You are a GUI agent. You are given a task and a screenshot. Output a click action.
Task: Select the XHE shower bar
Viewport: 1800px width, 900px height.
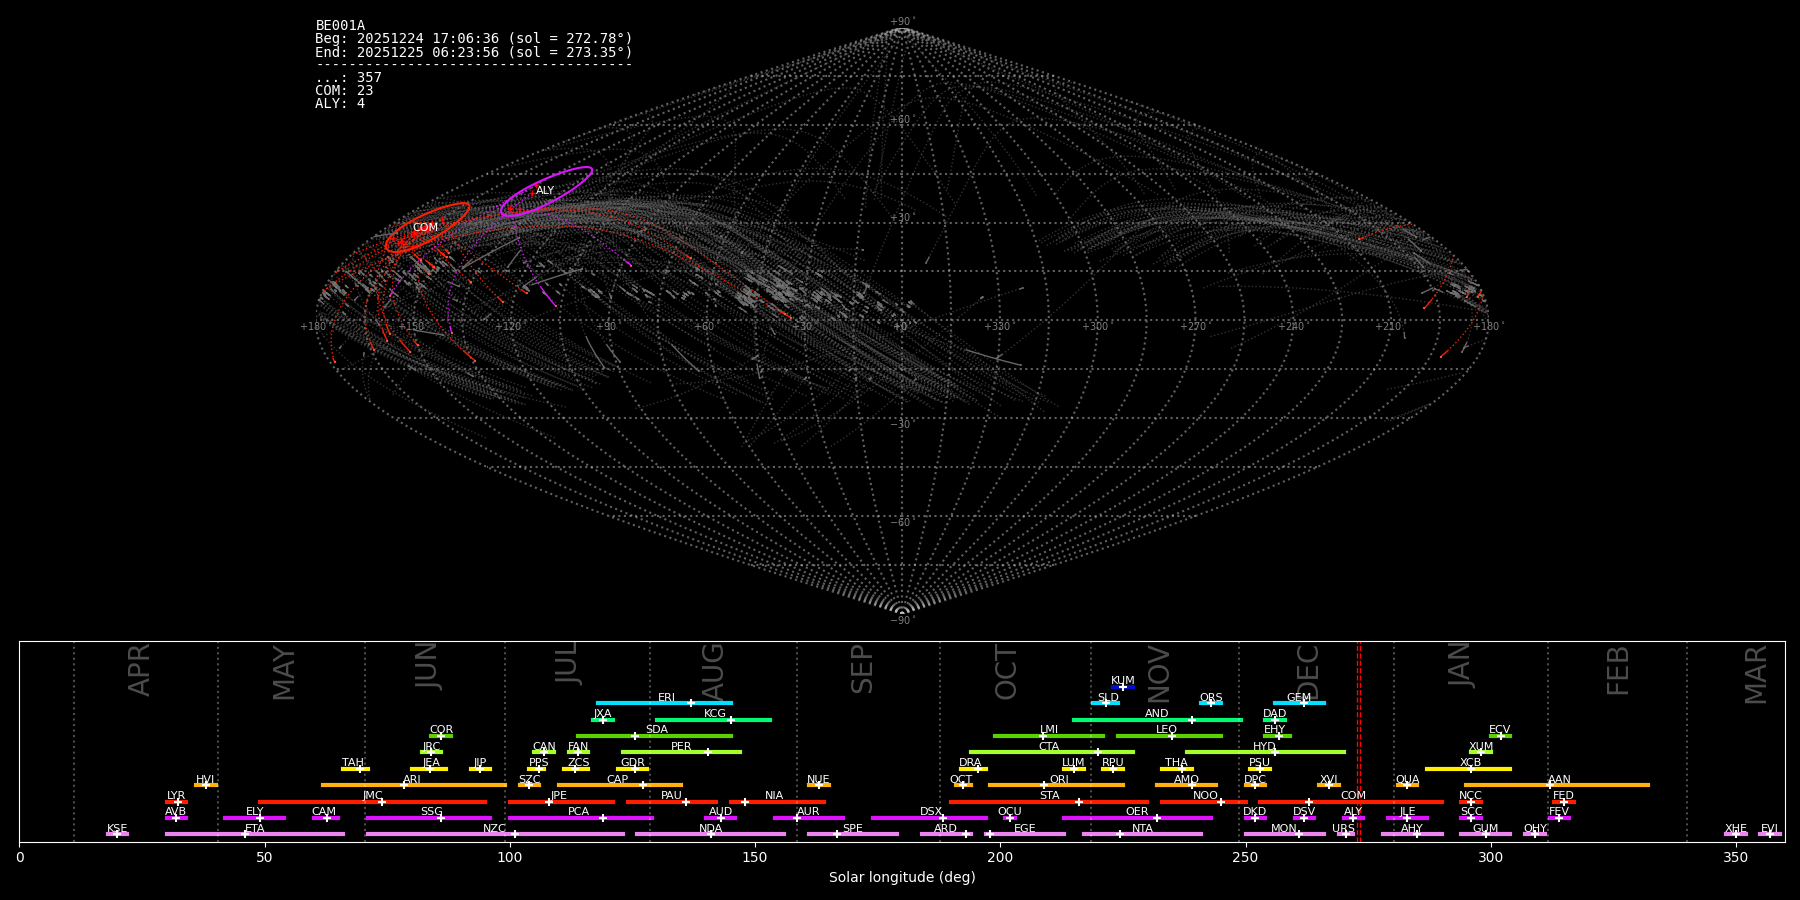1736,834
